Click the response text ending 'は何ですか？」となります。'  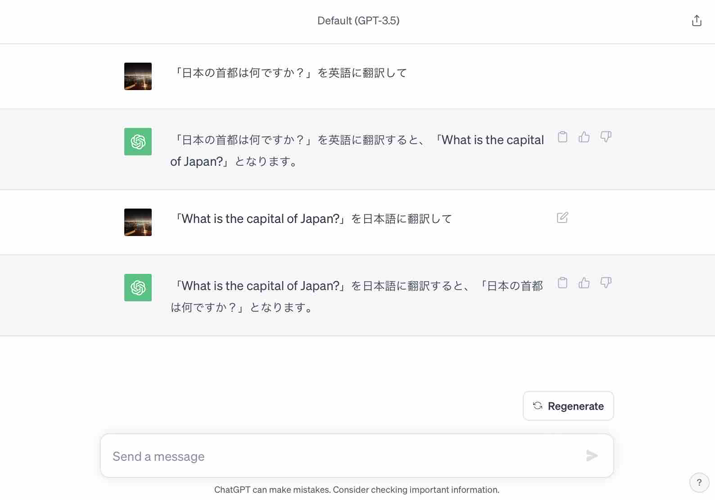[x=357, y=296]
